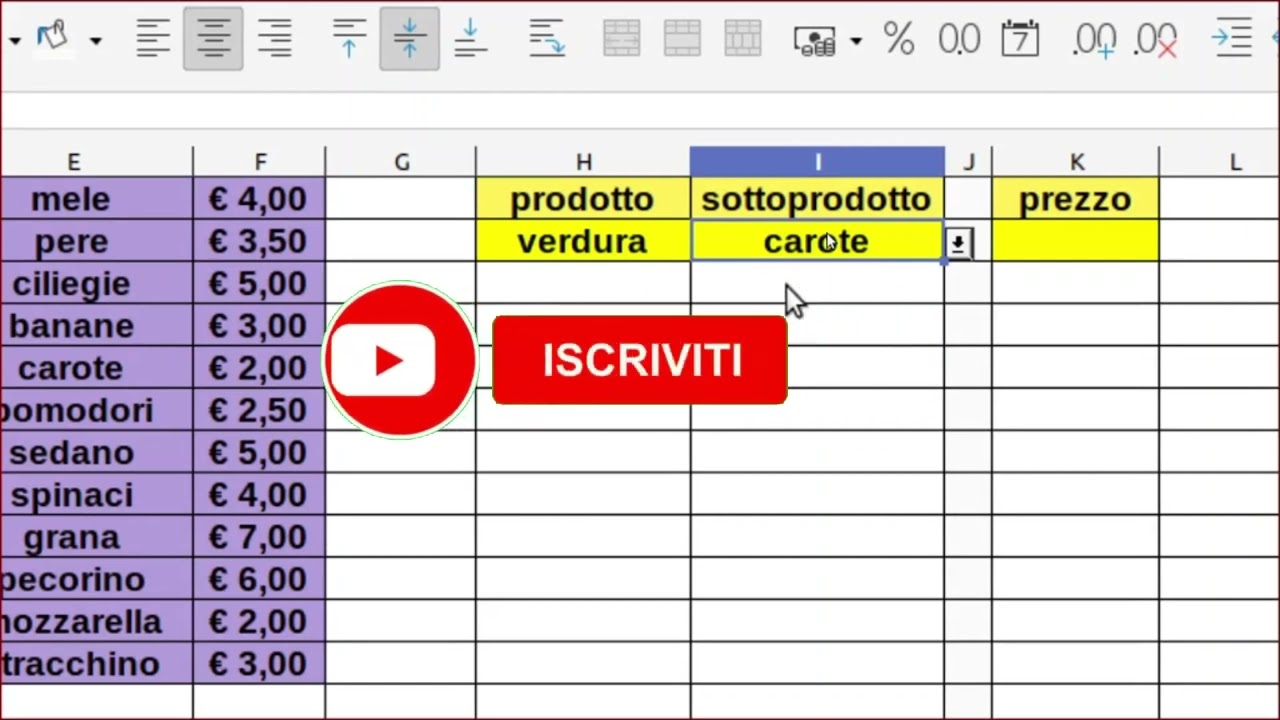Select column I header
This screenshot has height=720, width=1280.
(817, 161)
